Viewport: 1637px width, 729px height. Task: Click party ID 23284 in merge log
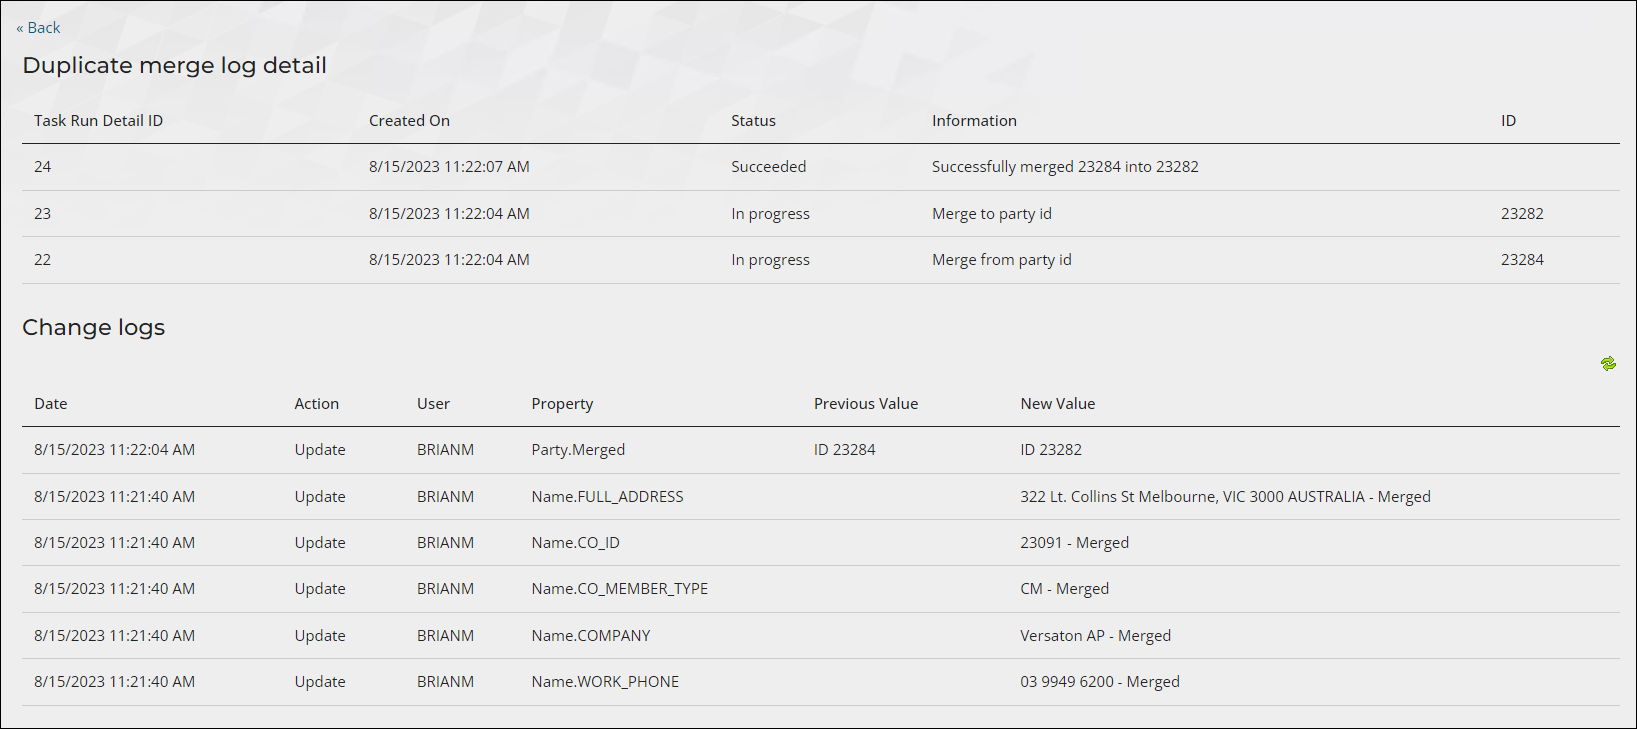pos(1522,260)
